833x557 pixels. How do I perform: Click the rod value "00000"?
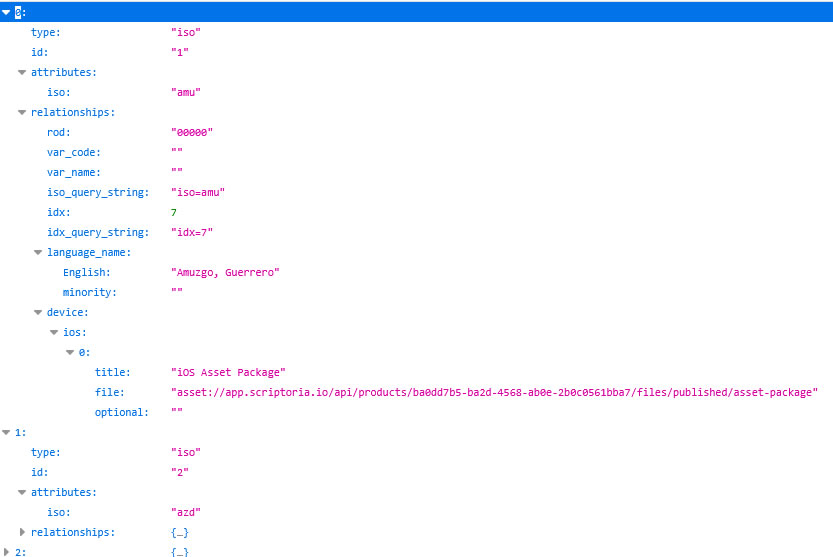pyautogui.click(x=192, y=132)
